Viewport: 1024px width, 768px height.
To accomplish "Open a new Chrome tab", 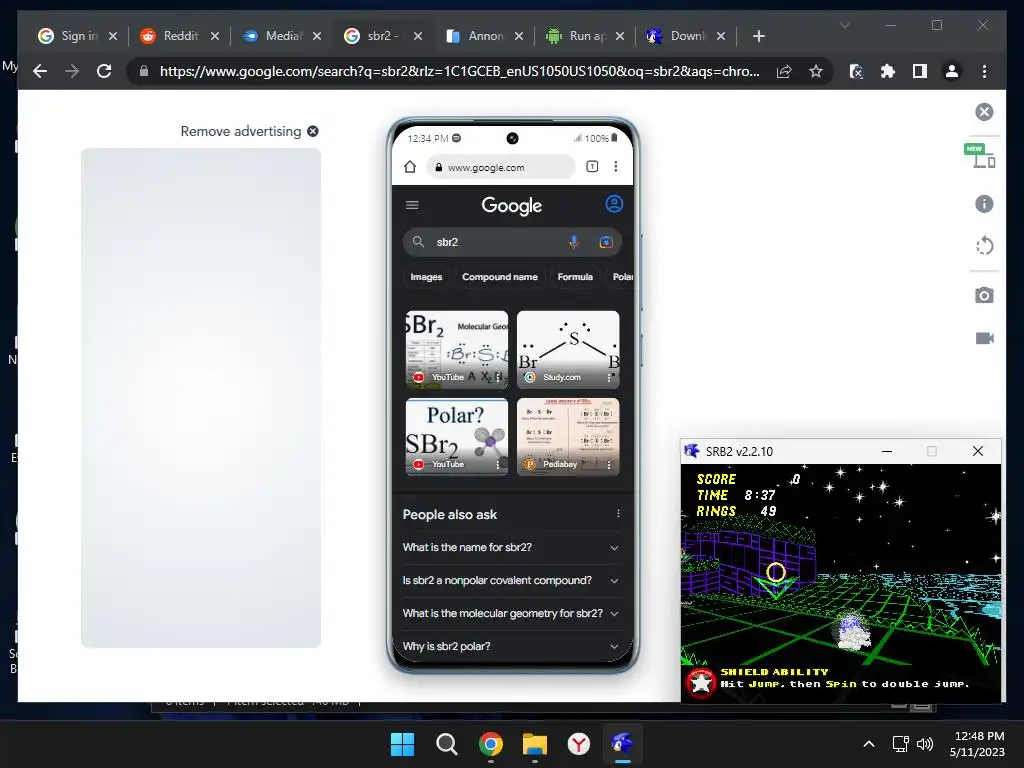I will coord(758,36).
